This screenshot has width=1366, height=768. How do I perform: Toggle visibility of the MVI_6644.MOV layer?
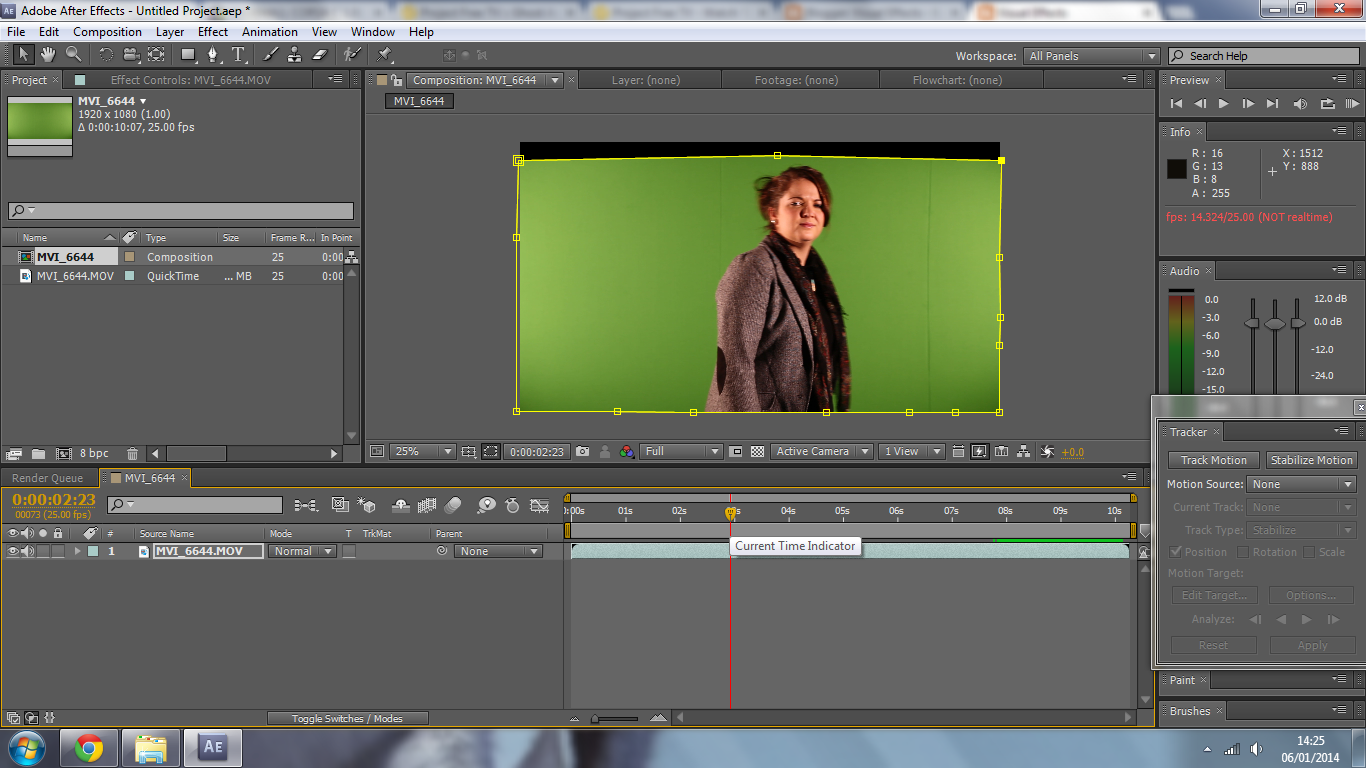pyautogui.click(x=14, y=551)
